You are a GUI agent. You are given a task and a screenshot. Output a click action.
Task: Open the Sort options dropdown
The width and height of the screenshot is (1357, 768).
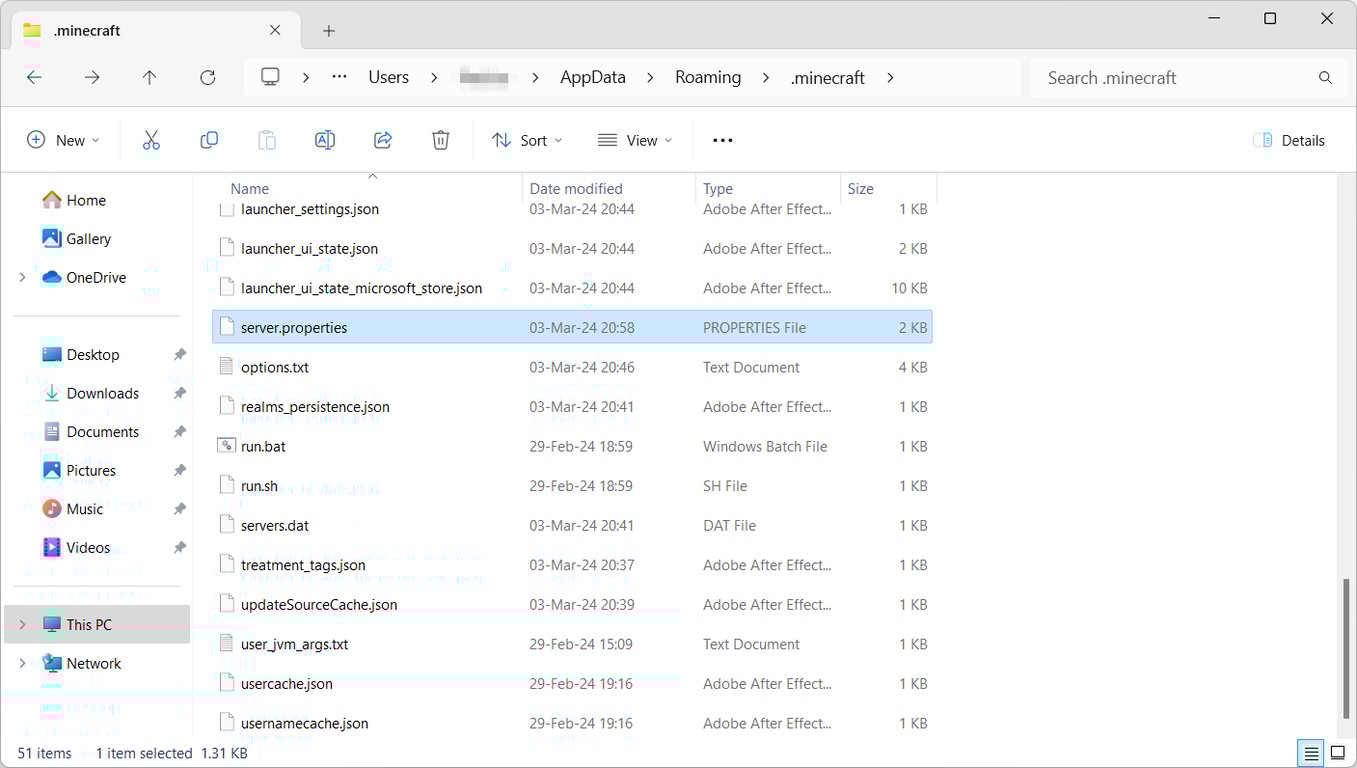point(526,140)
